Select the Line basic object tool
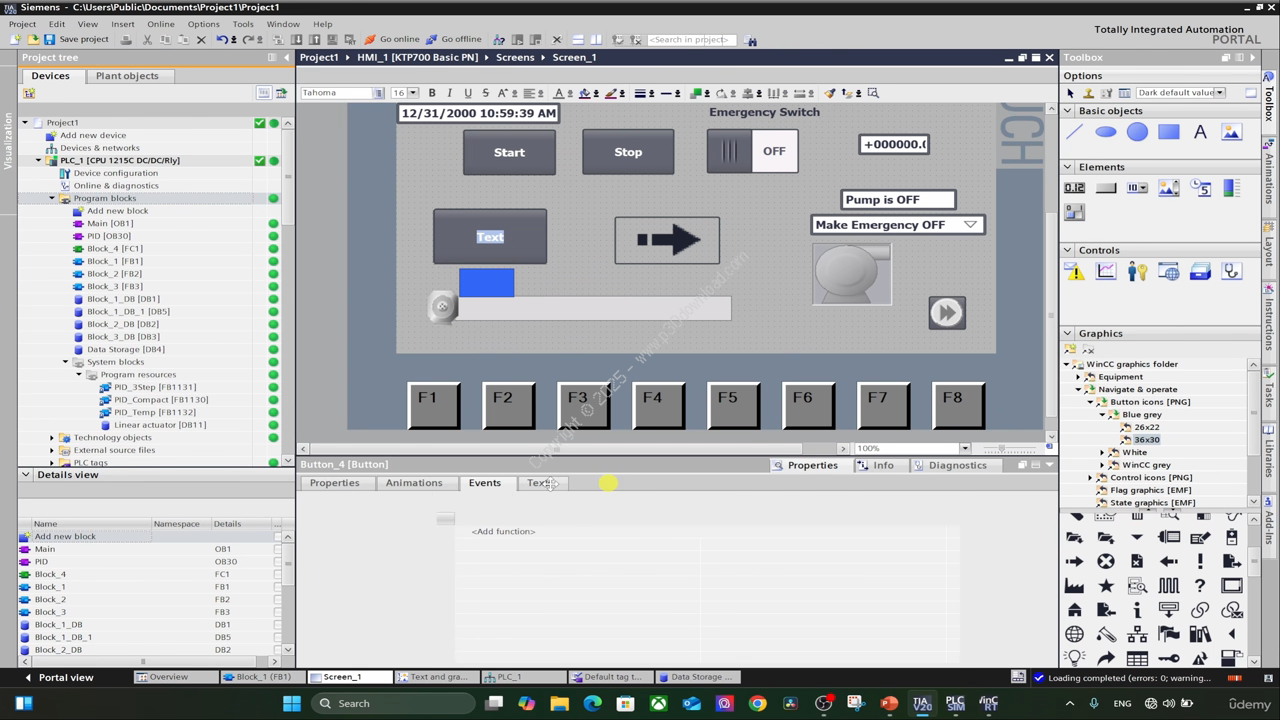The image size is (1280, 720). 1075,132
